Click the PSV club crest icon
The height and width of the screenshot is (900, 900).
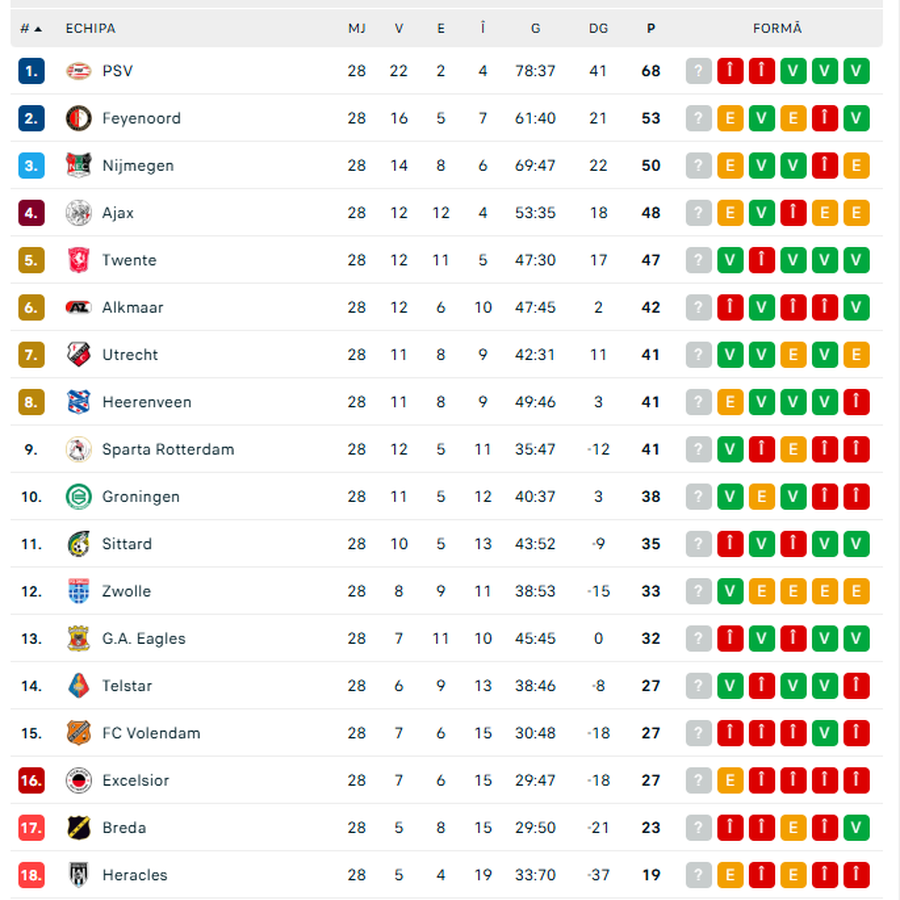click(x=78, y=71)
